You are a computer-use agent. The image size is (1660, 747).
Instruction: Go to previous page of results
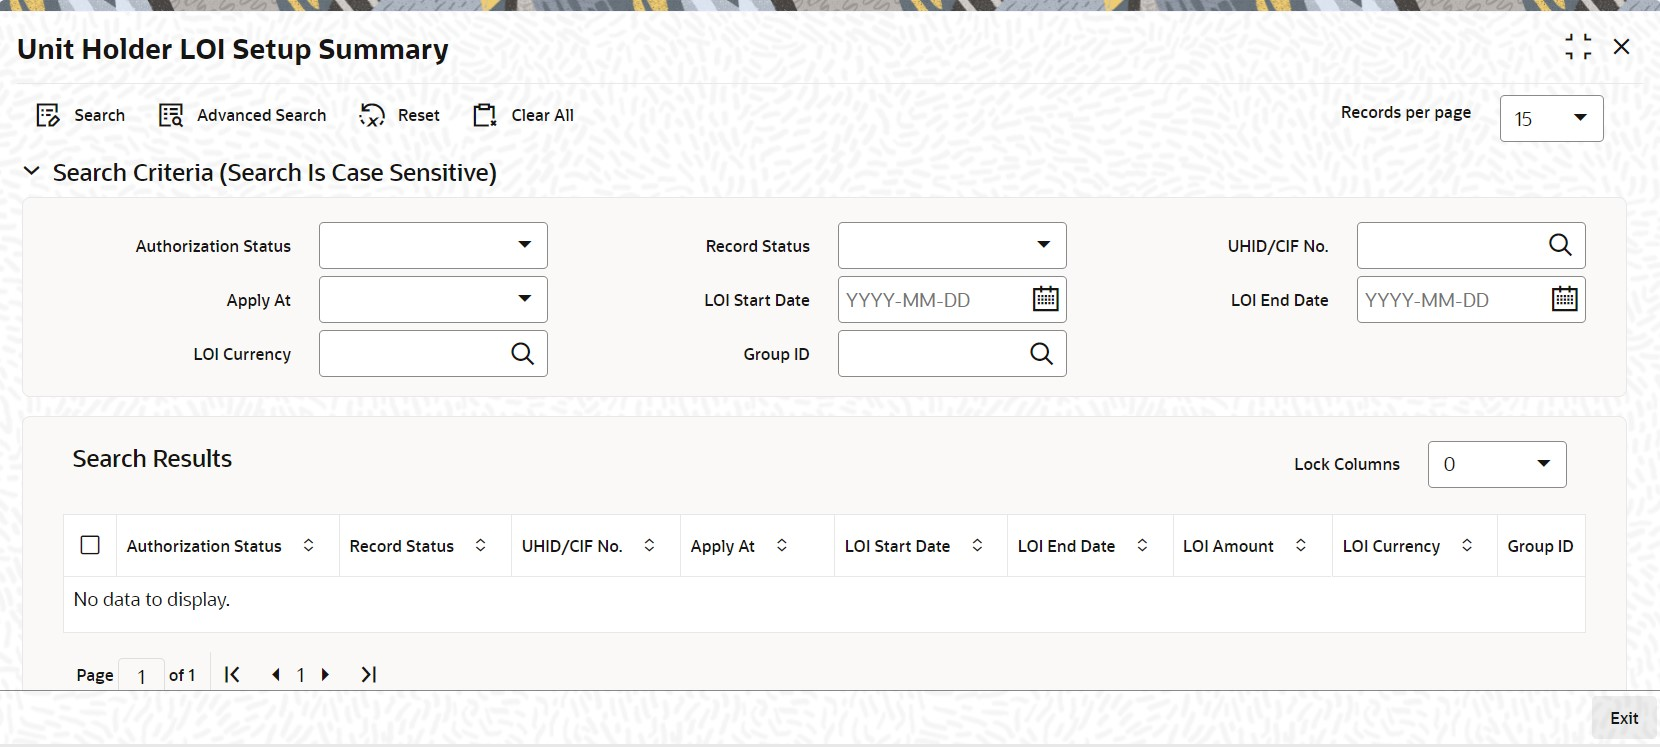[x=276, y=674]
